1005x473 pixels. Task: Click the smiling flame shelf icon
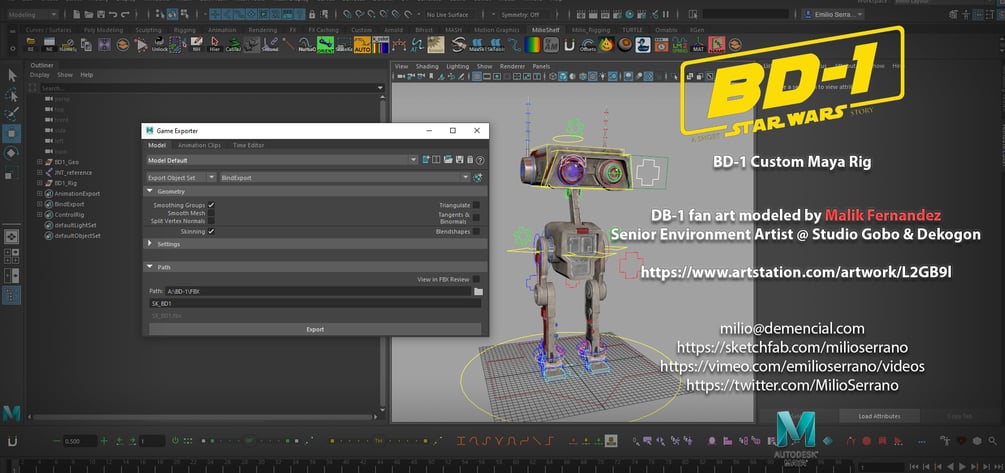[606, 44]
